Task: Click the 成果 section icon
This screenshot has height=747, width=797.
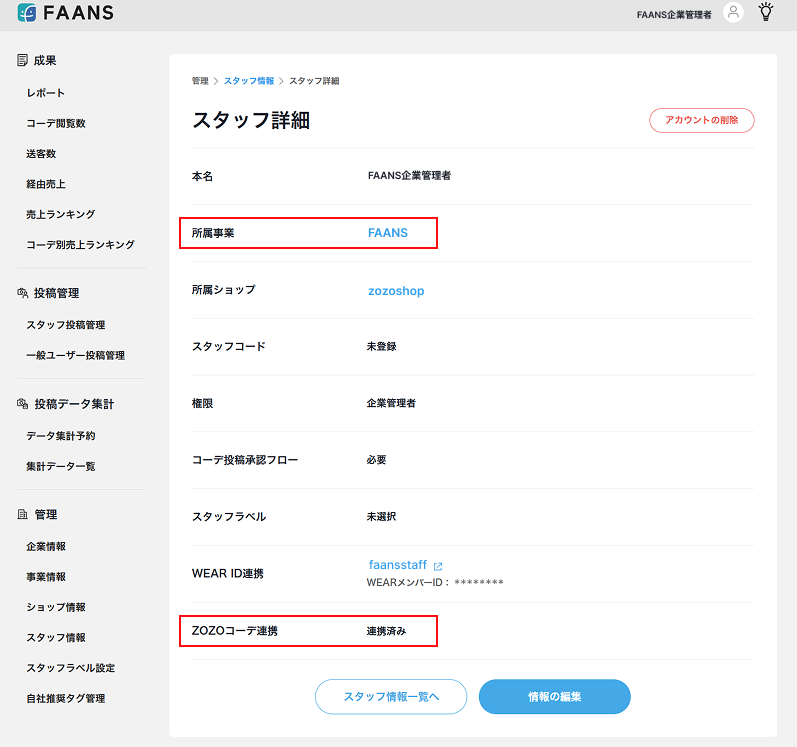Action: coord(22,60)
